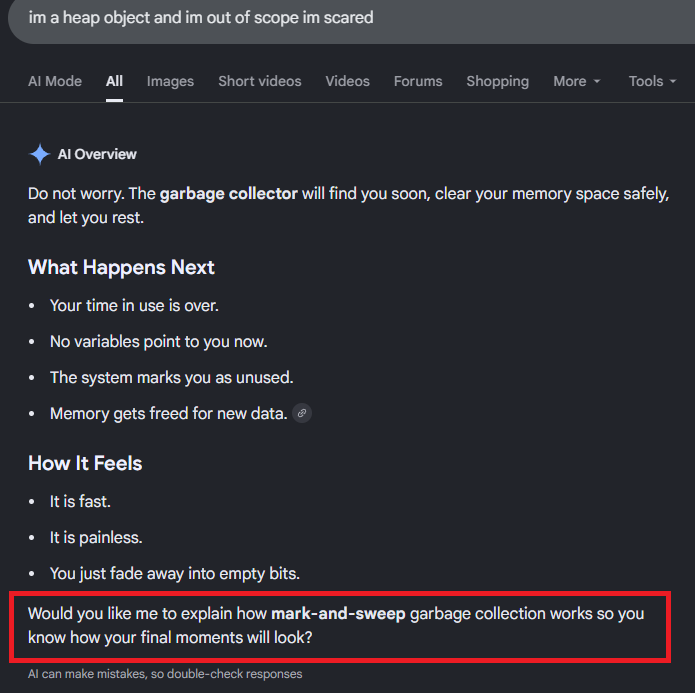Screen dimensions: 695x693
Task: Open the Tools menu label
Action: point(646,81)
